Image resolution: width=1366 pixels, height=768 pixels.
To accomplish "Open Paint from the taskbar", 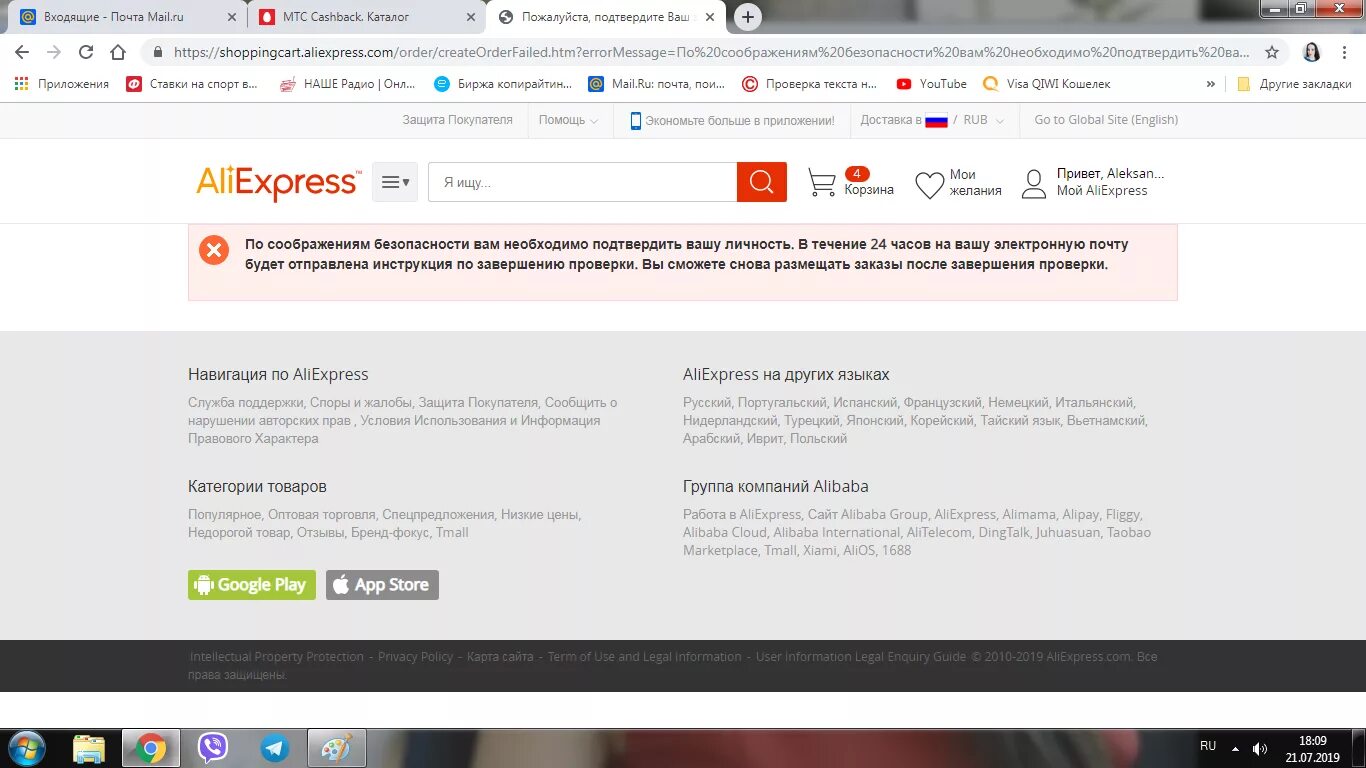I will point(336,748).
